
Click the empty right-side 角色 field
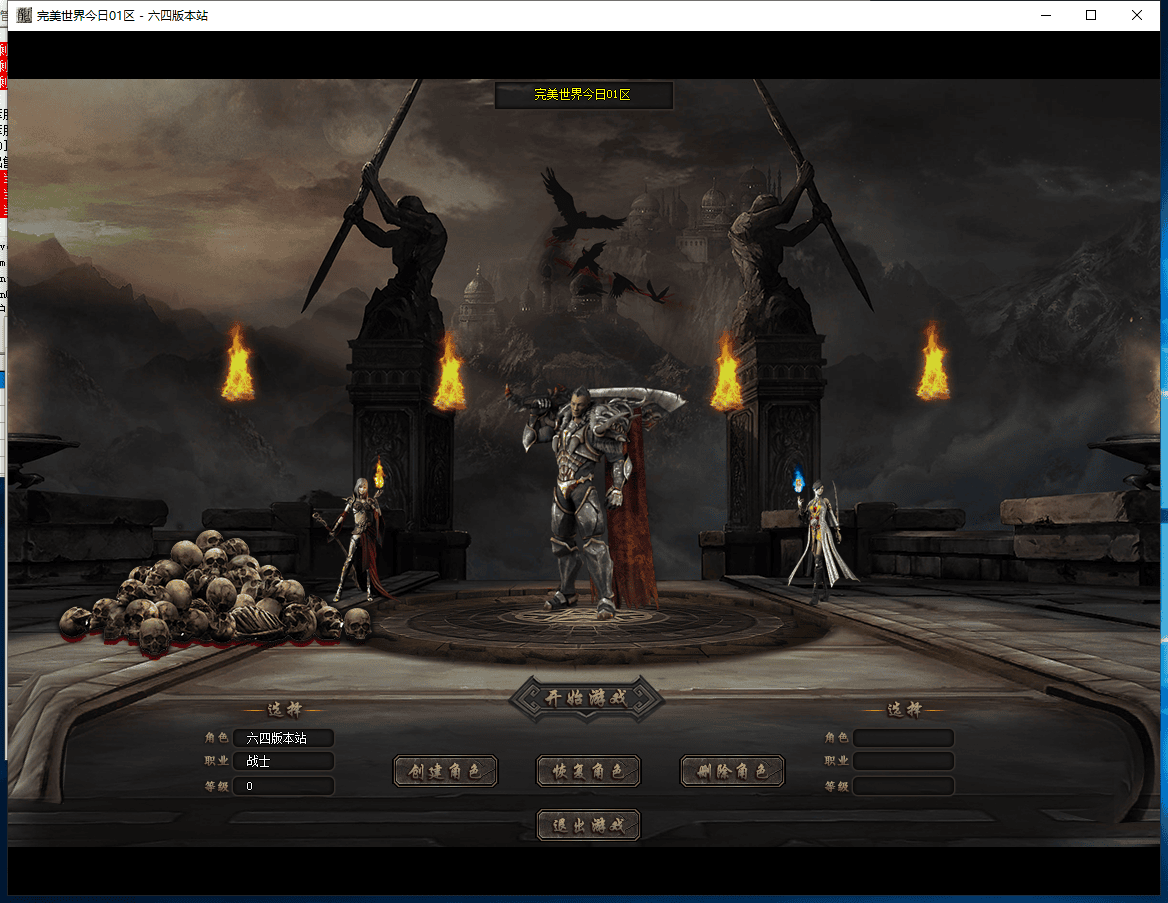coord(903,738)
